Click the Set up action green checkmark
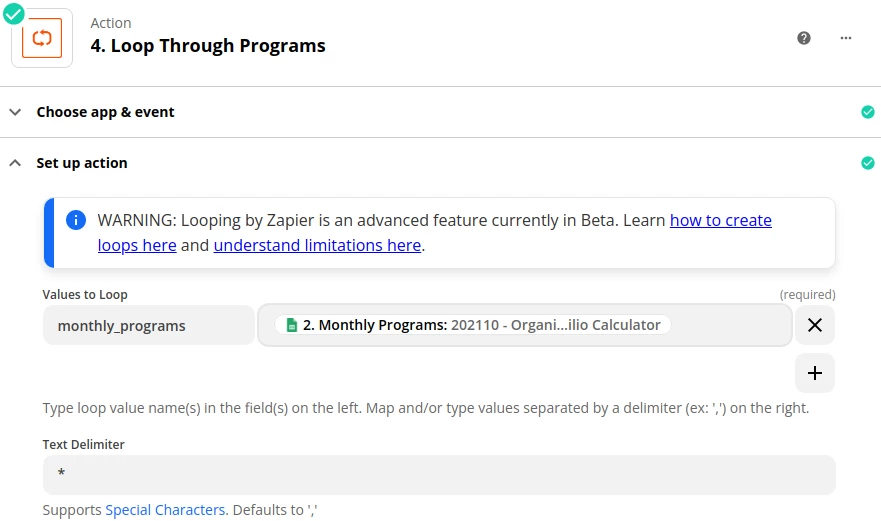The width and height of the screenshot is (881, 521). [x=868, y=163]
